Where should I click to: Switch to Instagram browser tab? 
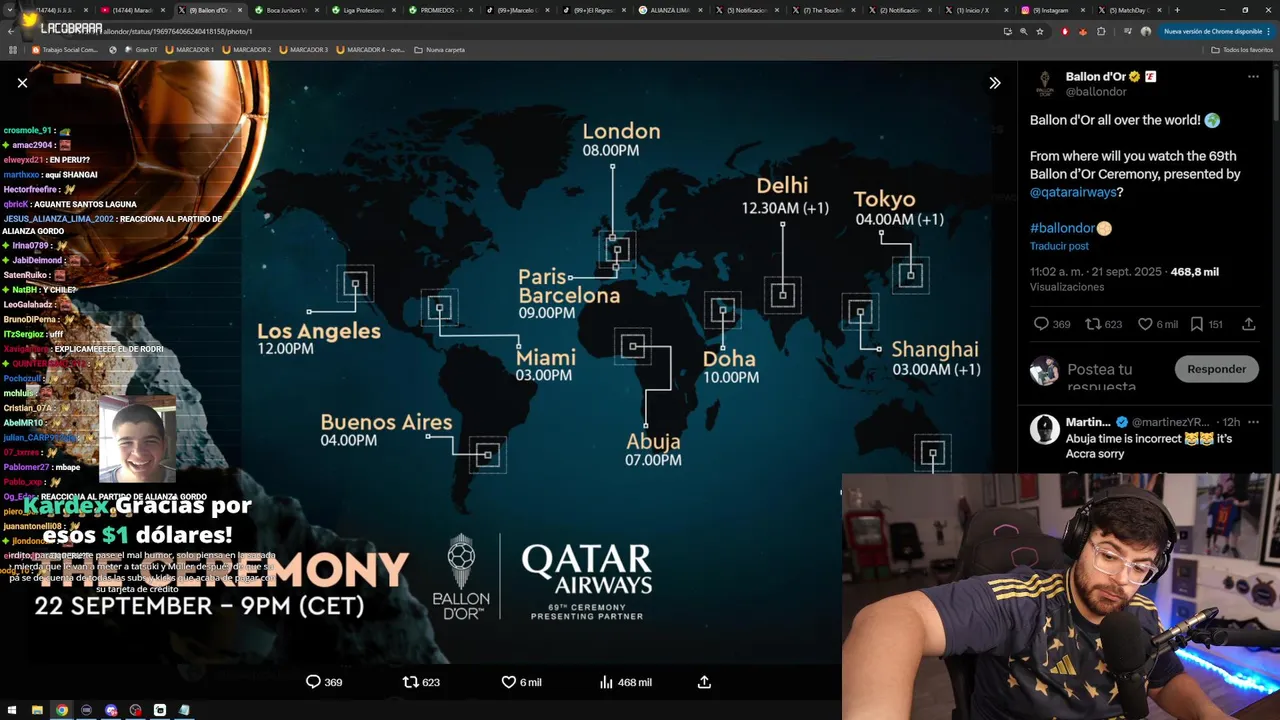coord(1050,10)
